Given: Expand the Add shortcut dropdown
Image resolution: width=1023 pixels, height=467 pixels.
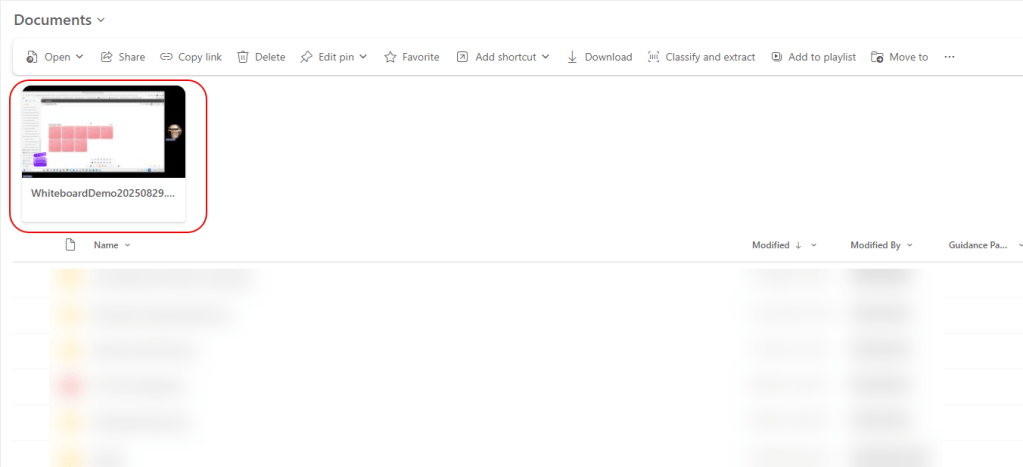Looking at the screenshot, I should [545, 57].
